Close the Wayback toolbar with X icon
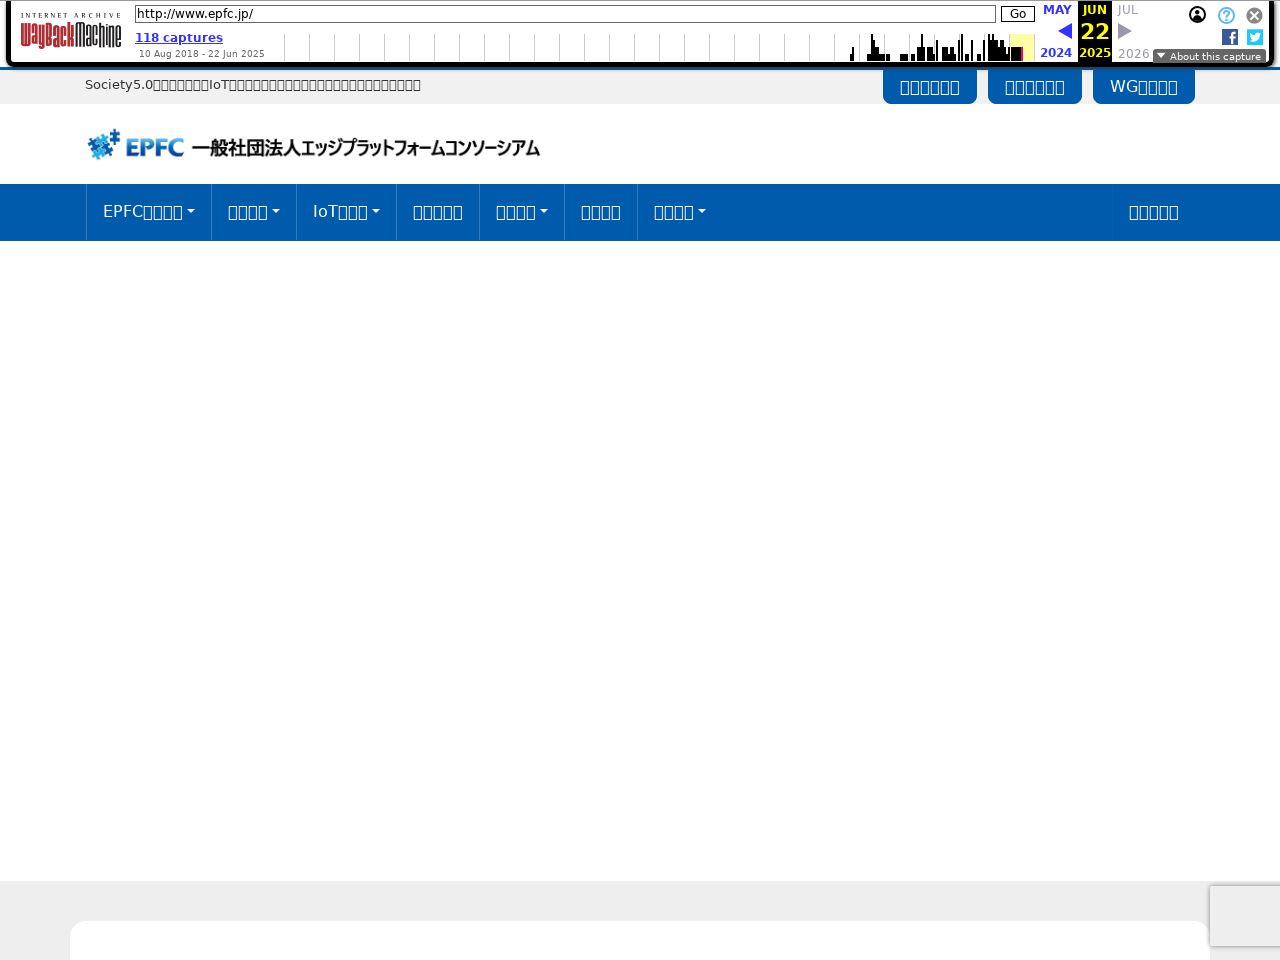 (x=1254, y=15)
